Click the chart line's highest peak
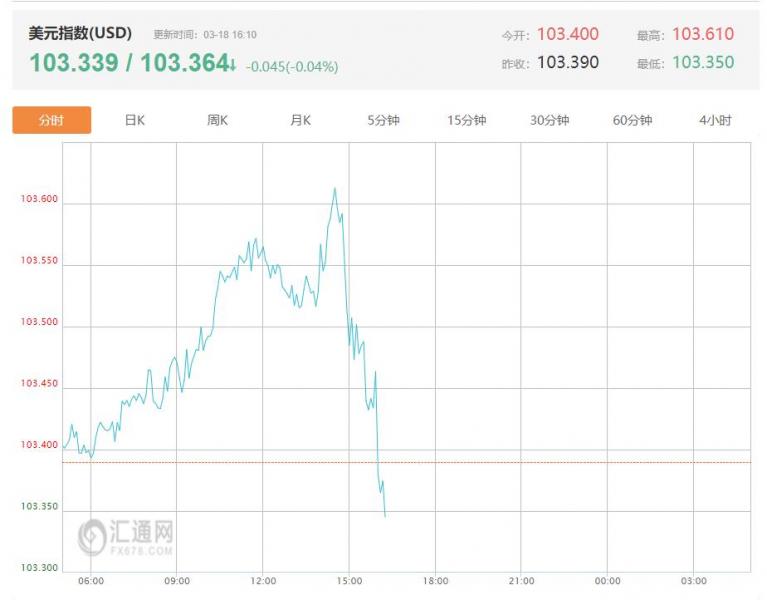 [x=334, y=189]
